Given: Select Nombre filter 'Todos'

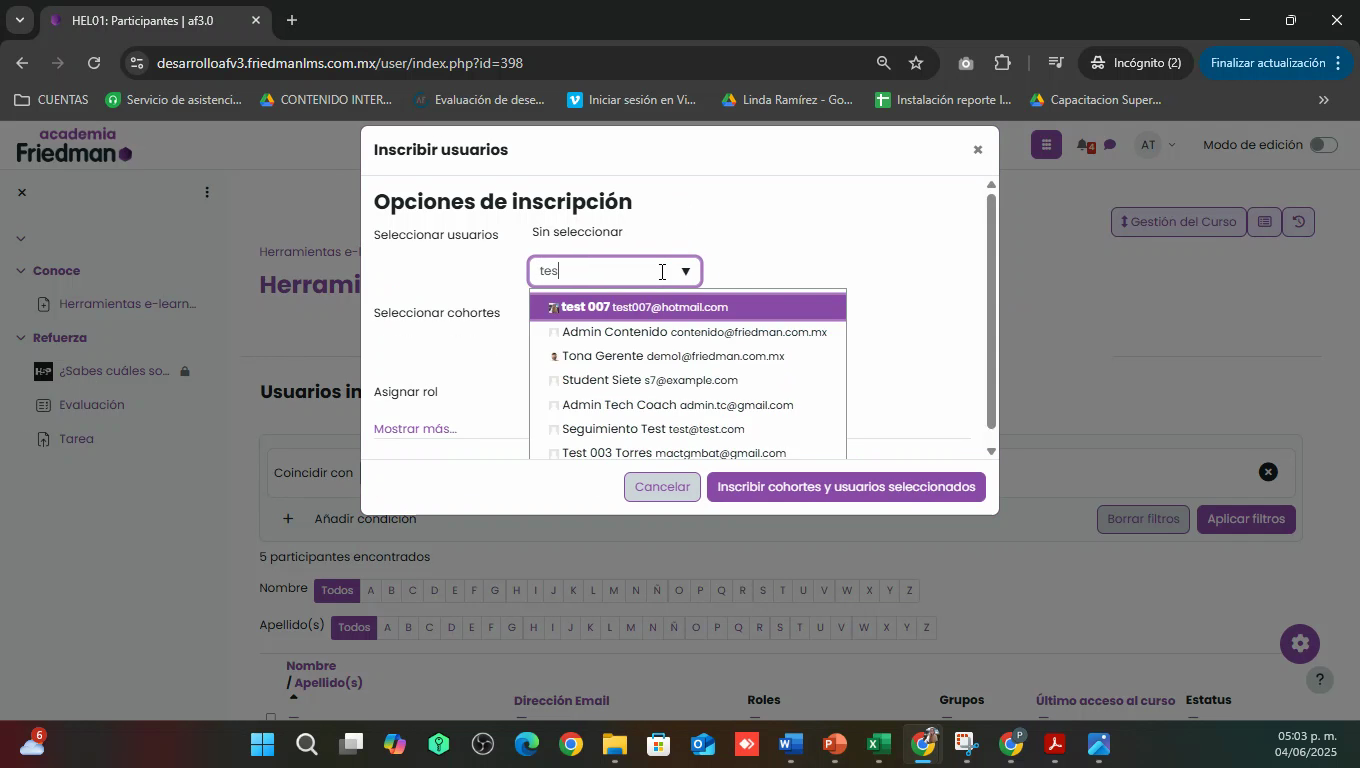Looking at the screenshot, I should 337,590.
